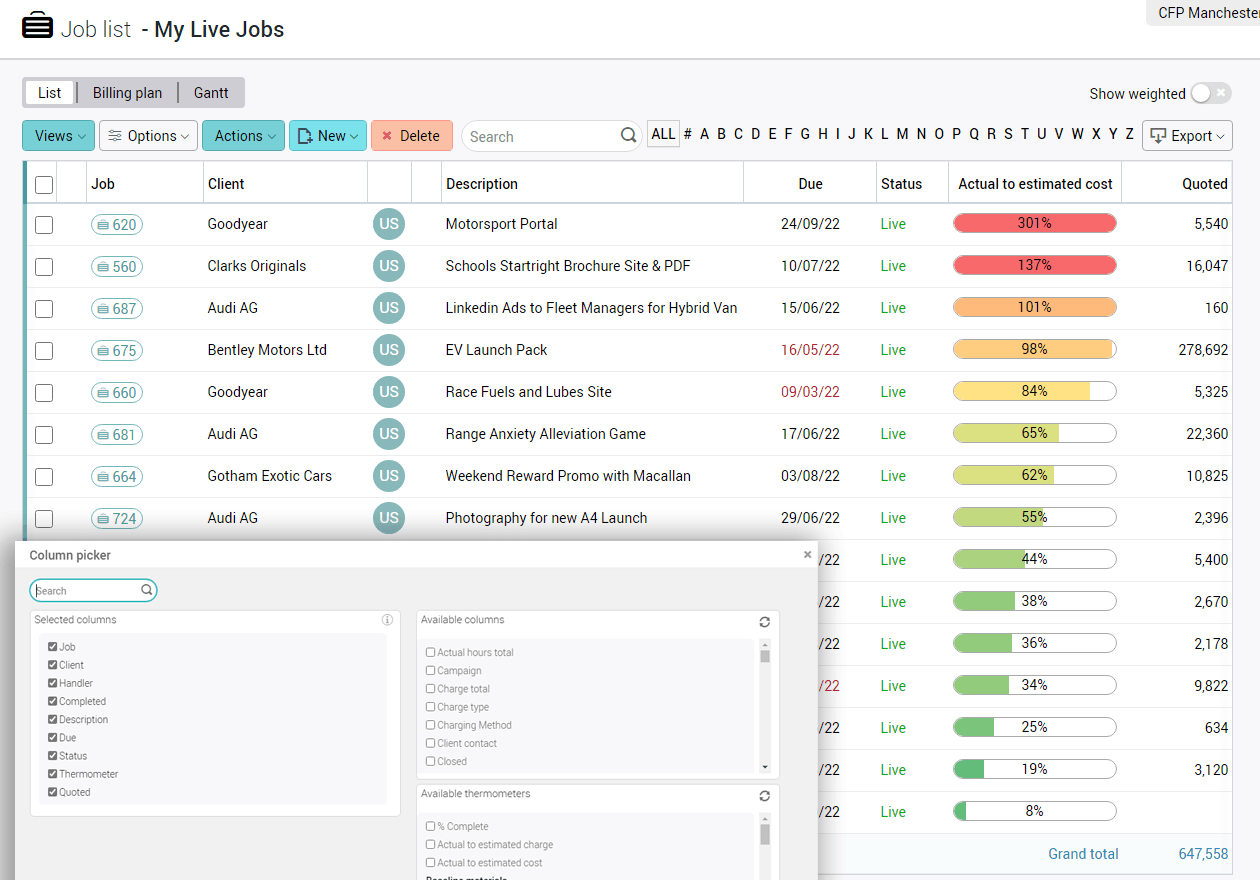Click the grand total value 647,558

1204,854
